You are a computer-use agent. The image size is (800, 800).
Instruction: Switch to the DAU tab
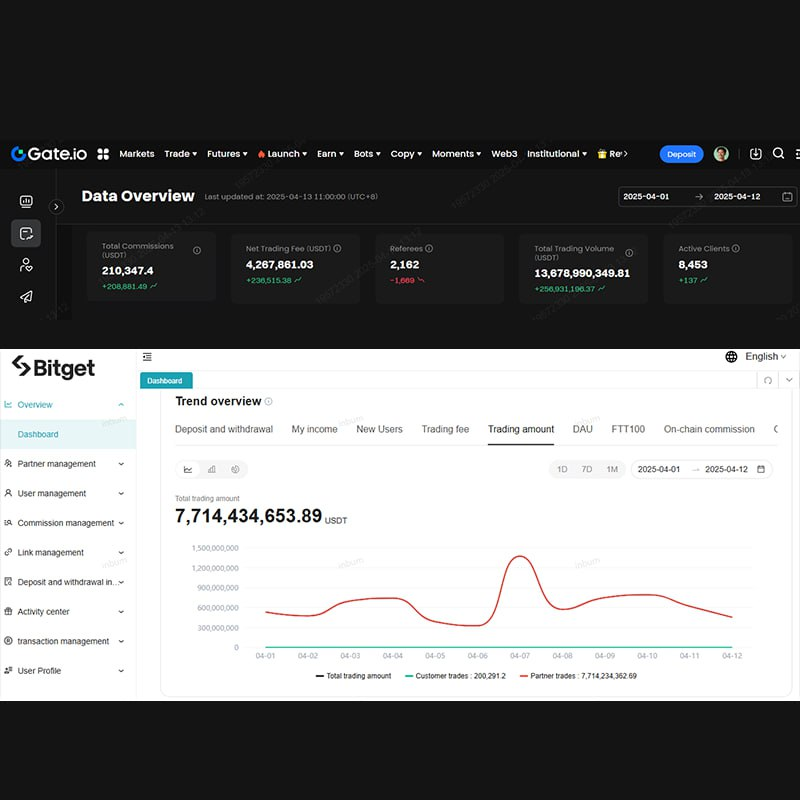tap(582, 429)
